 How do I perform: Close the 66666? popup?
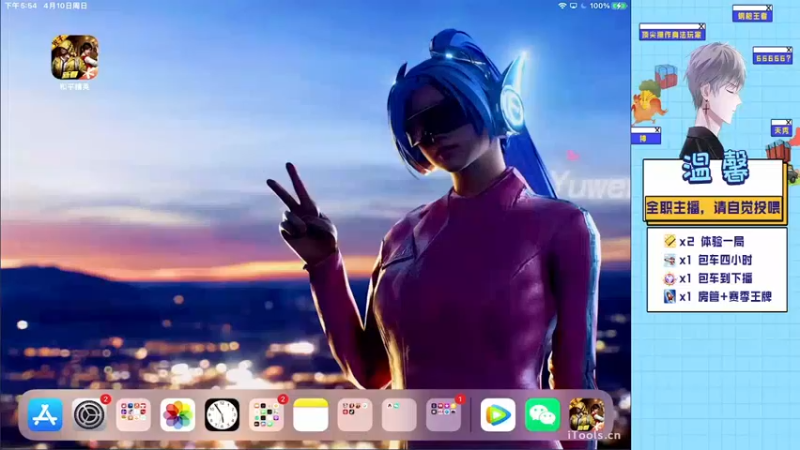click(789, 49)
